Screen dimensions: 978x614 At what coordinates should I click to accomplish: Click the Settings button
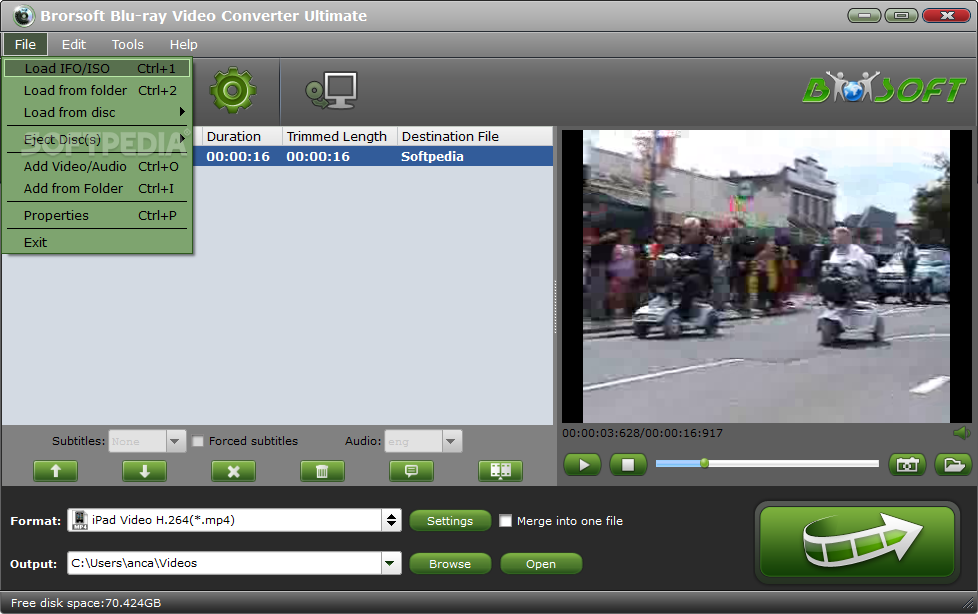pos(450,520)
